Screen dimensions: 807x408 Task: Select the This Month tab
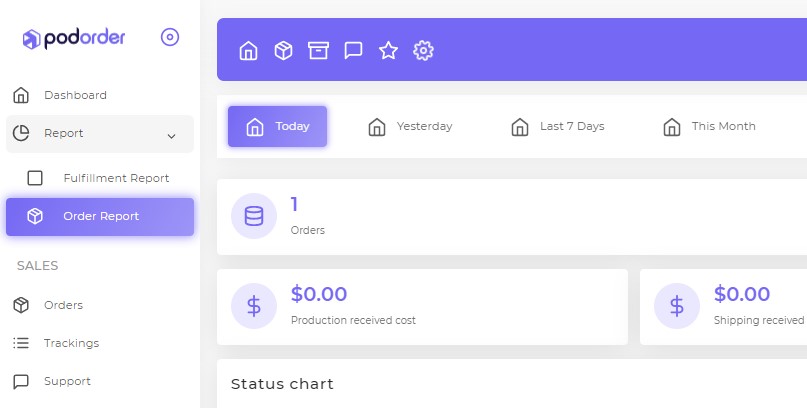[x=709, y=127]
